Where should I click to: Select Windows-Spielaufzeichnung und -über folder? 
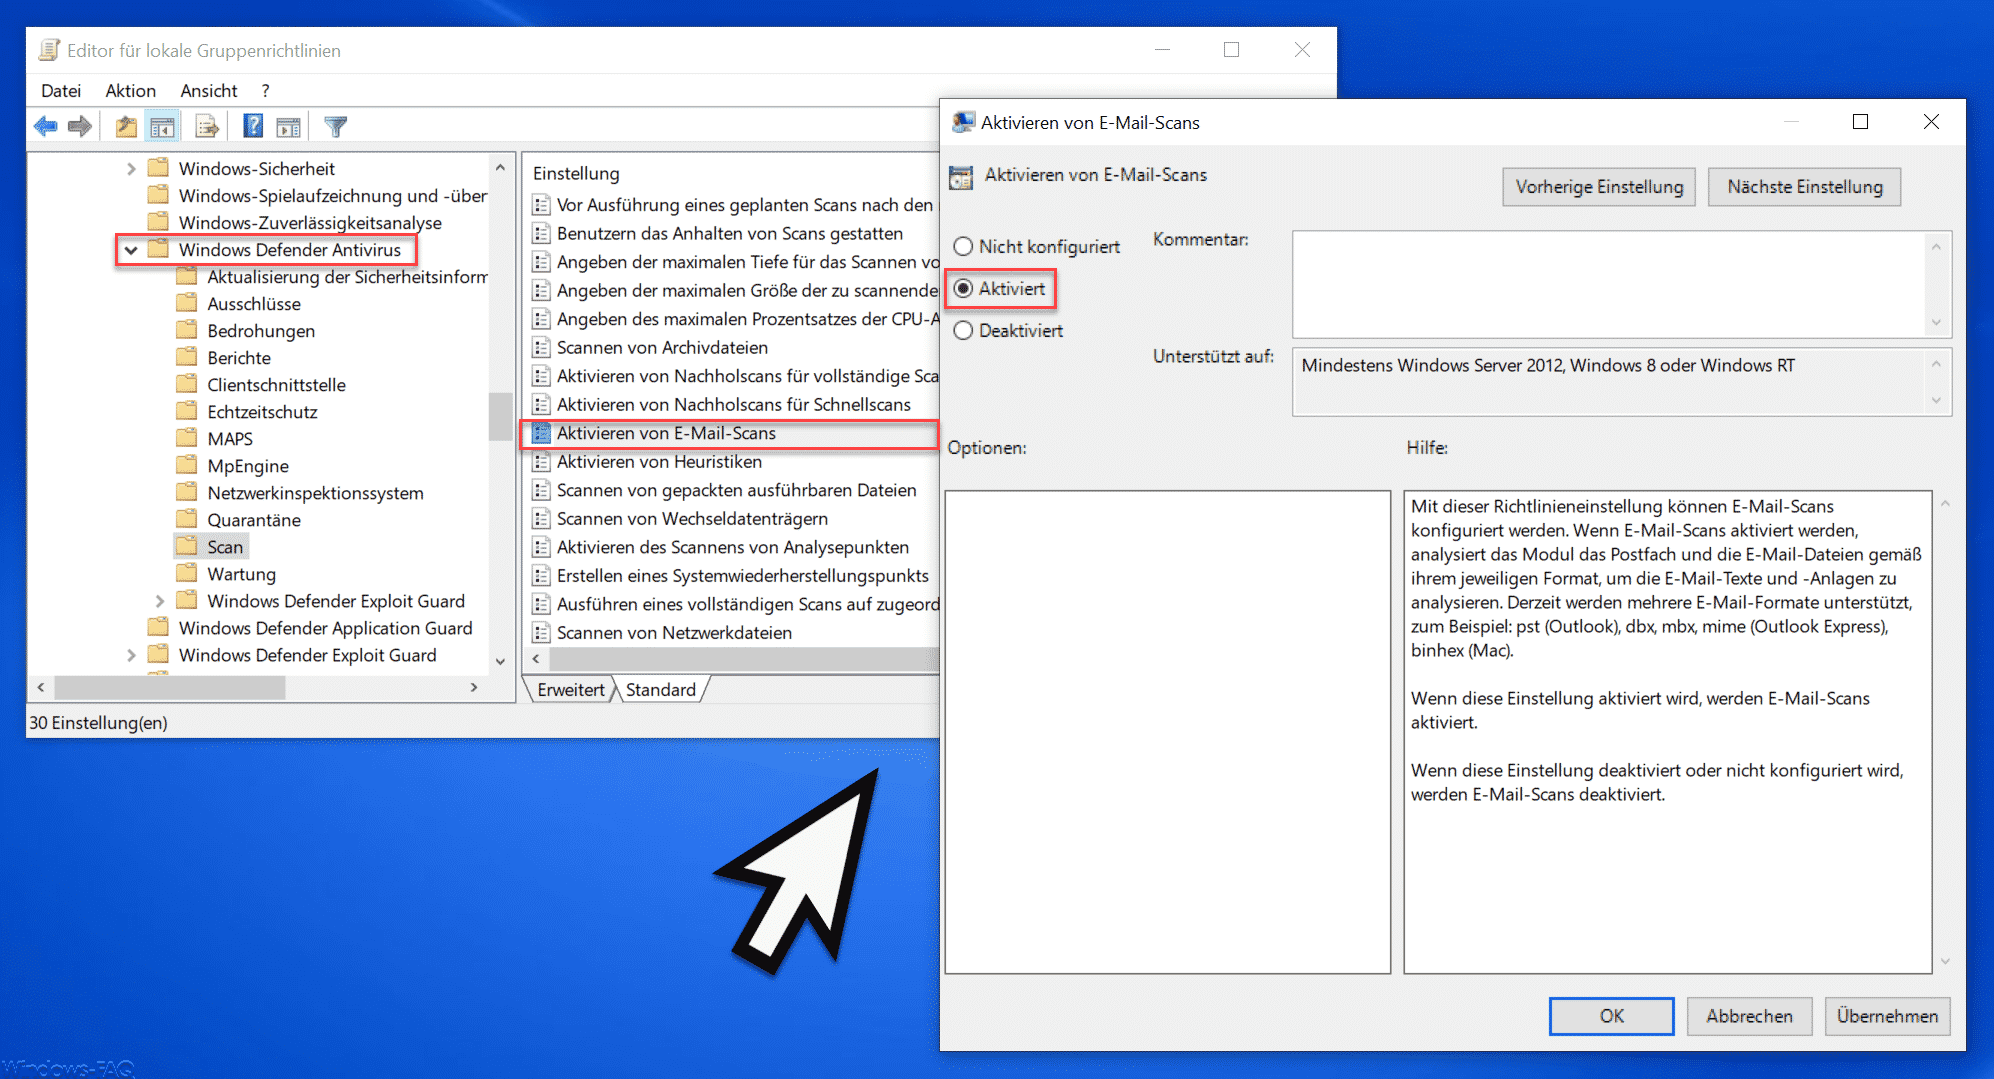point(333,195)
